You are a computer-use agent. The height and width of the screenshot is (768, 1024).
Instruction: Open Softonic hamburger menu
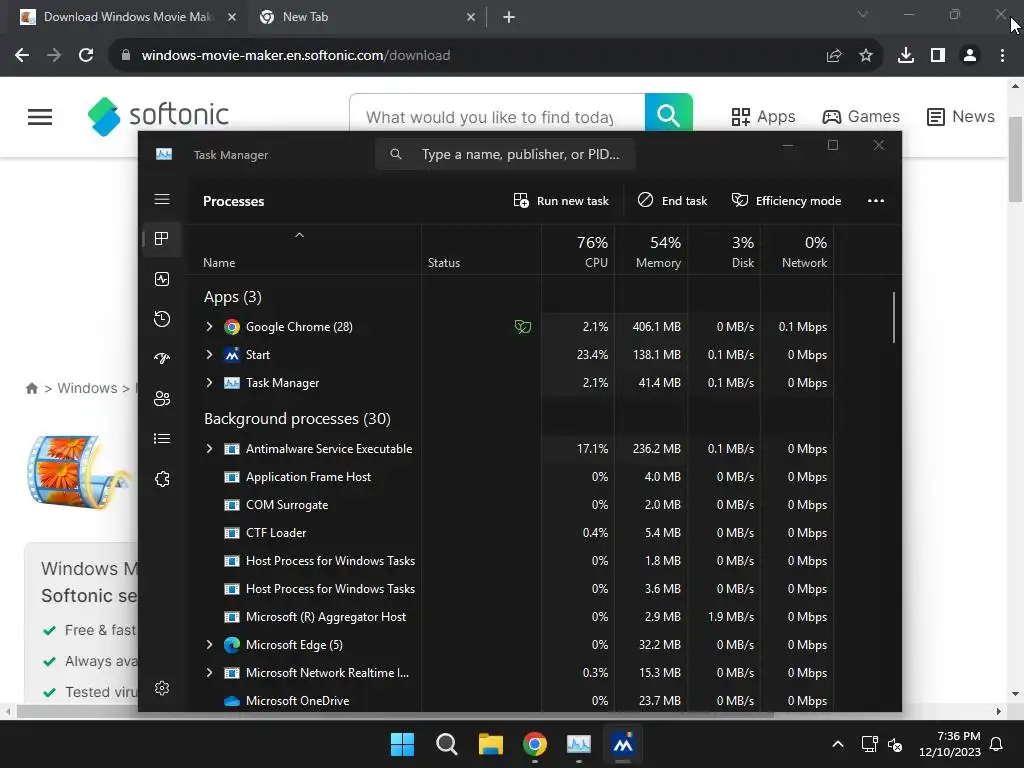pyautogui.click(x=40, y=117)
